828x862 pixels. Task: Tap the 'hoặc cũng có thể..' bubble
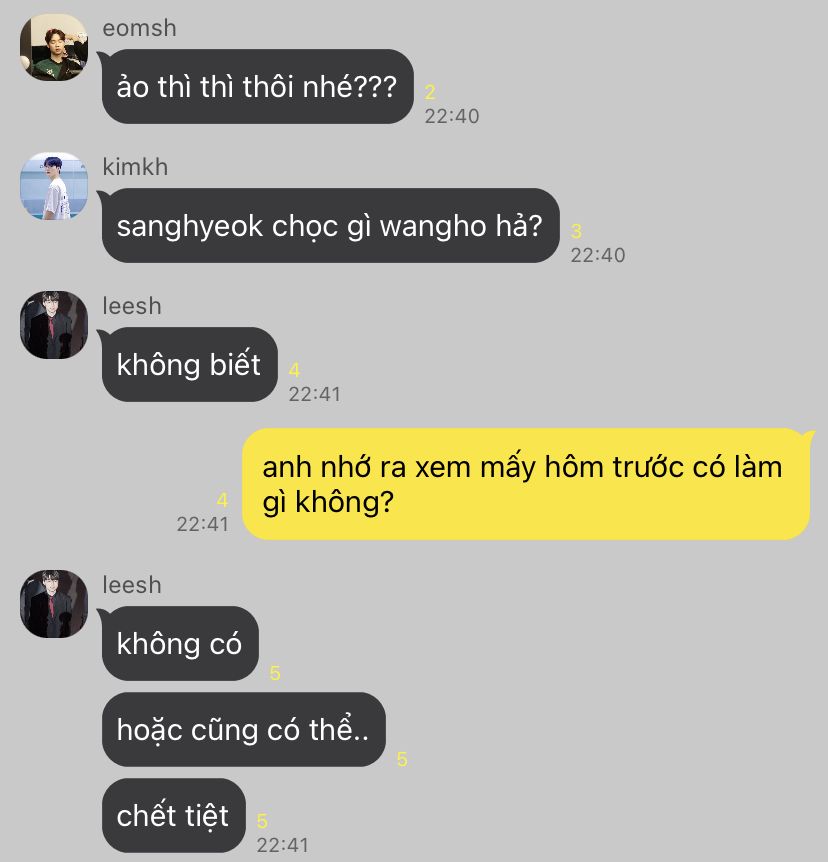click(244, 730)
